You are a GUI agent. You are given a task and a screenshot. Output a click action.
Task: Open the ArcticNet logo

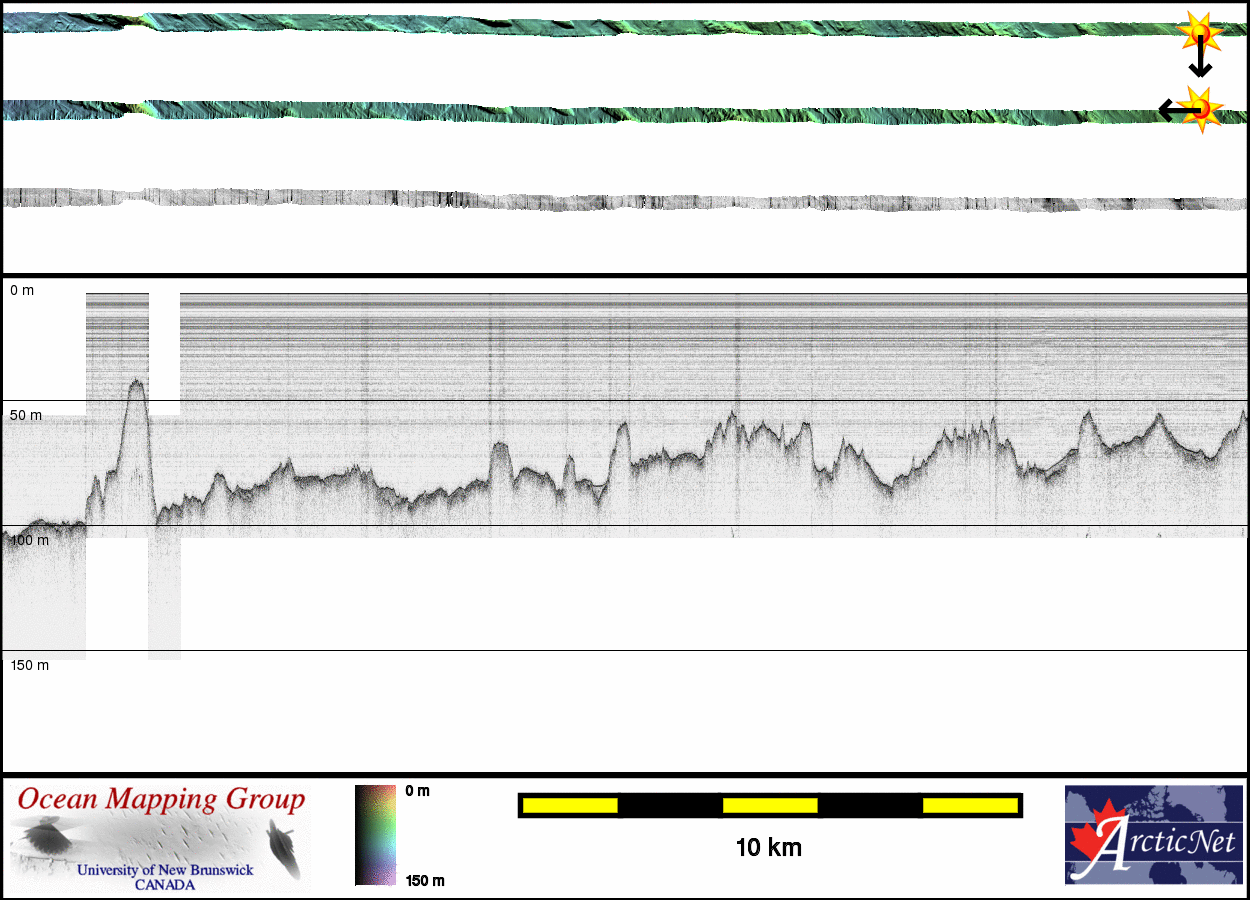(x=1152, y=835)
